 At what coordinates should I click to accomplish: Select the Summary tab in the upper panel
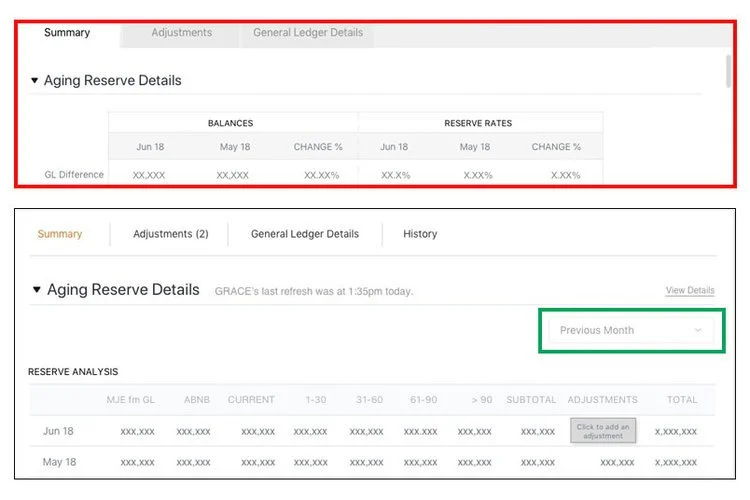pos(67,33)
